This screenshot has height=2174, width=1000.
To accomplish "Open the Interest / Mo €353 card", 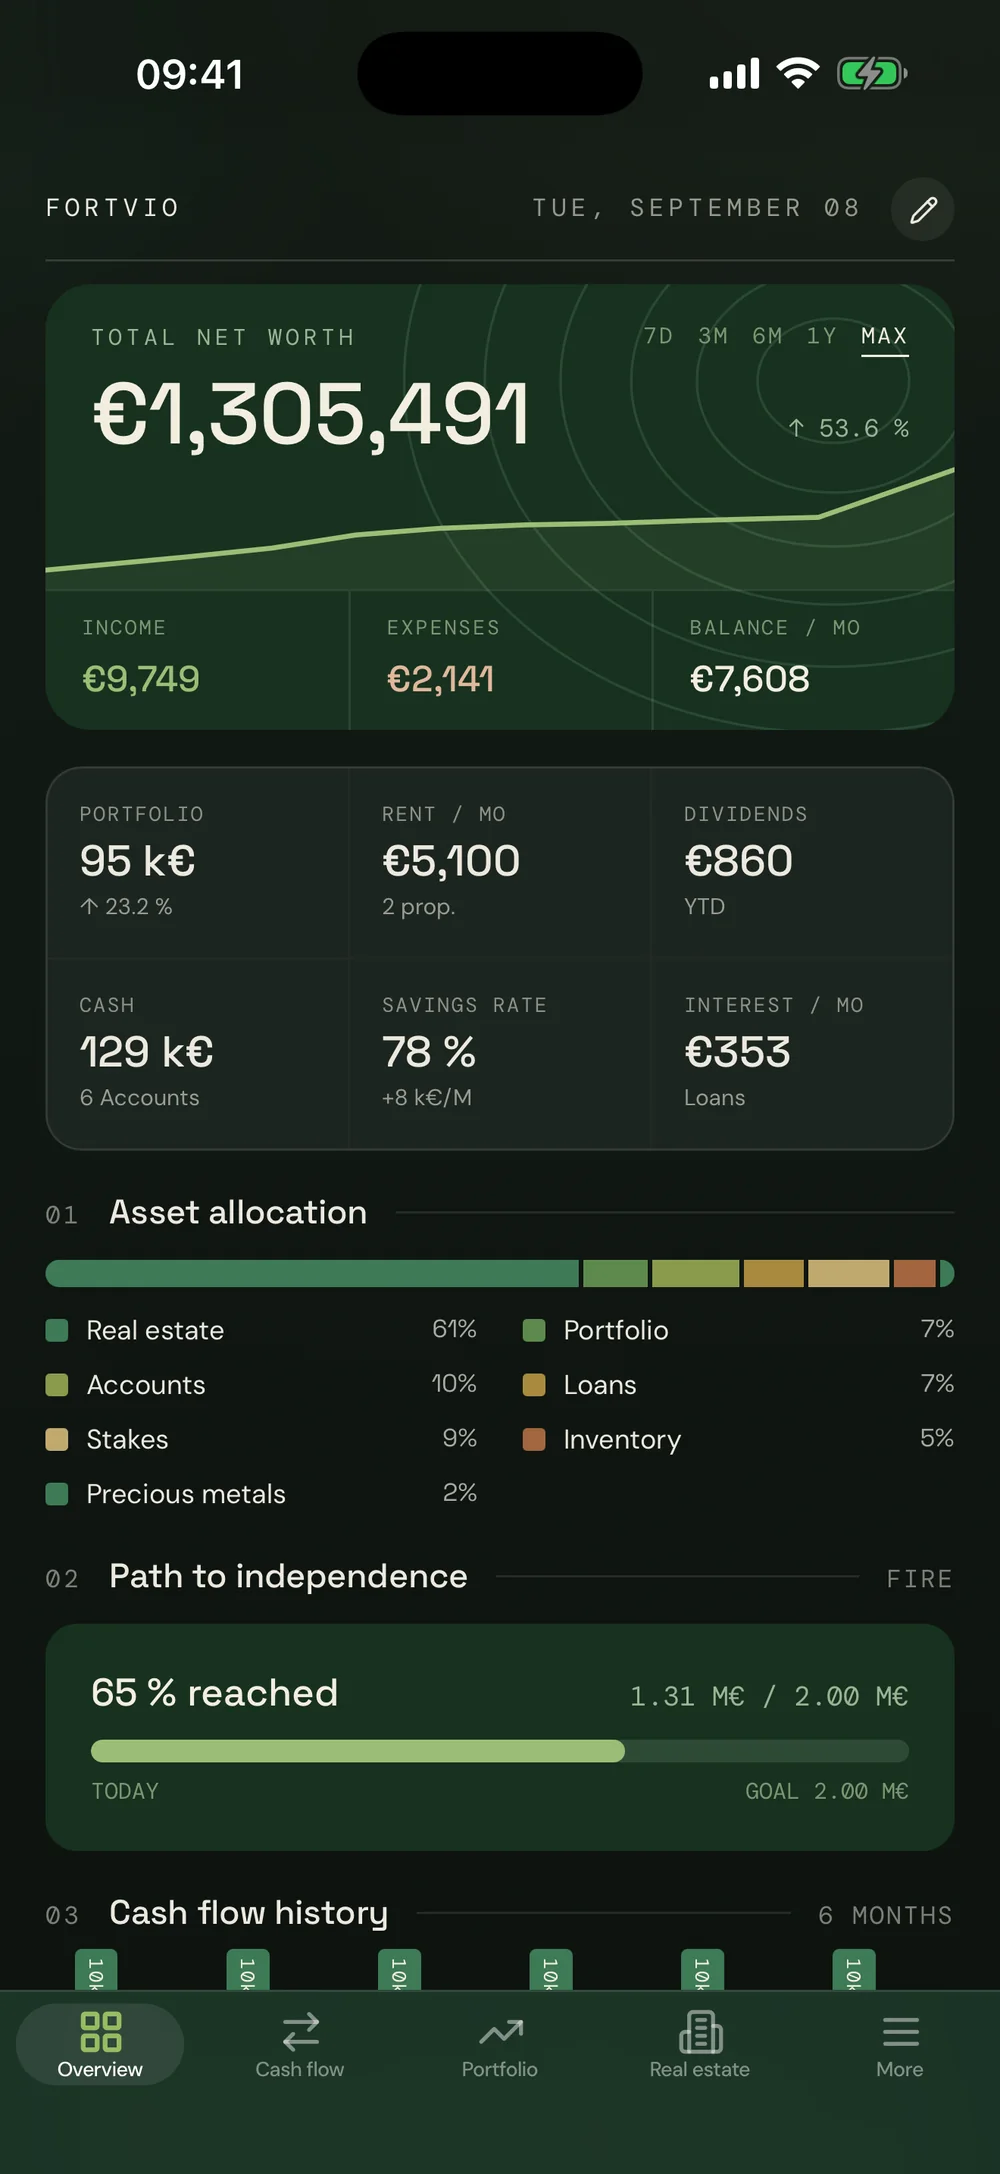I will (802, 1054).
